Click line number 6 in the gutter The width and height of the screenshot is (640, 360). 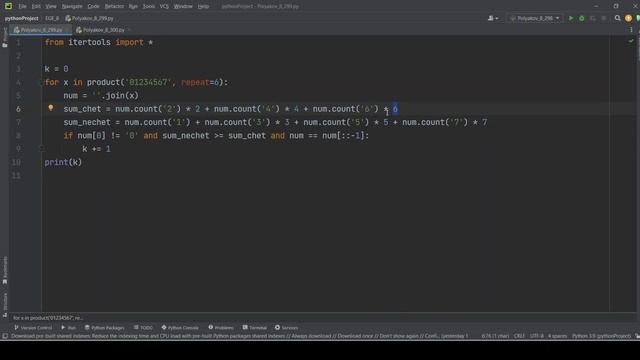point(18,109)
